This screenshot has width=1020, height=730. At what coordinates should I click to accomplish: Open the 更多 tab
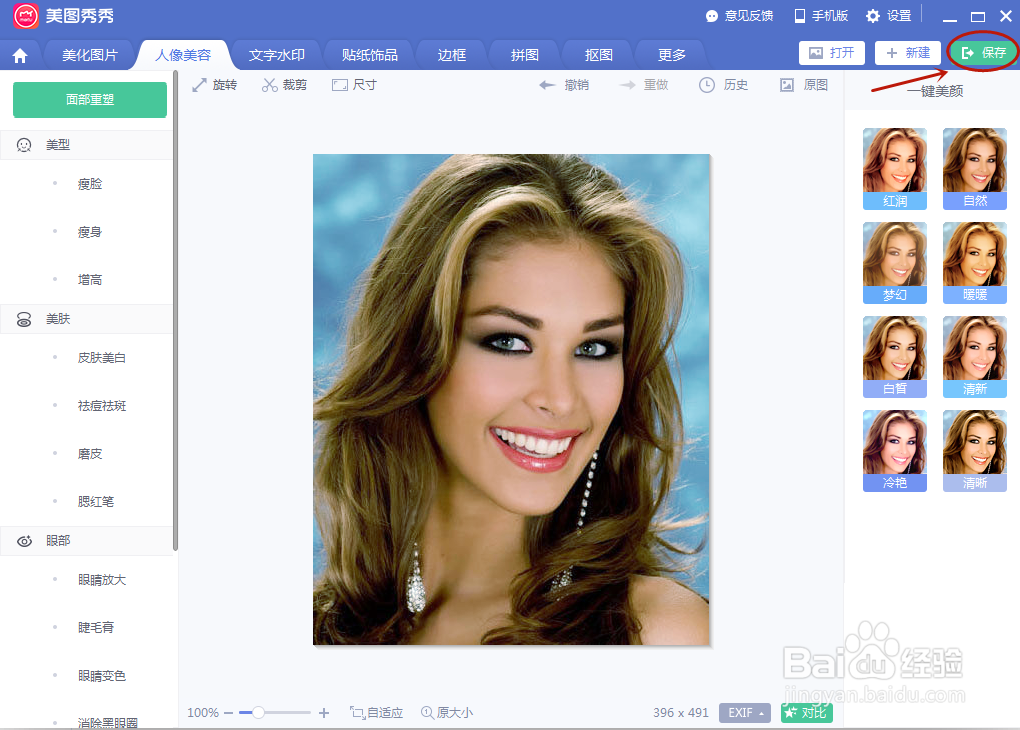[671, 55]
